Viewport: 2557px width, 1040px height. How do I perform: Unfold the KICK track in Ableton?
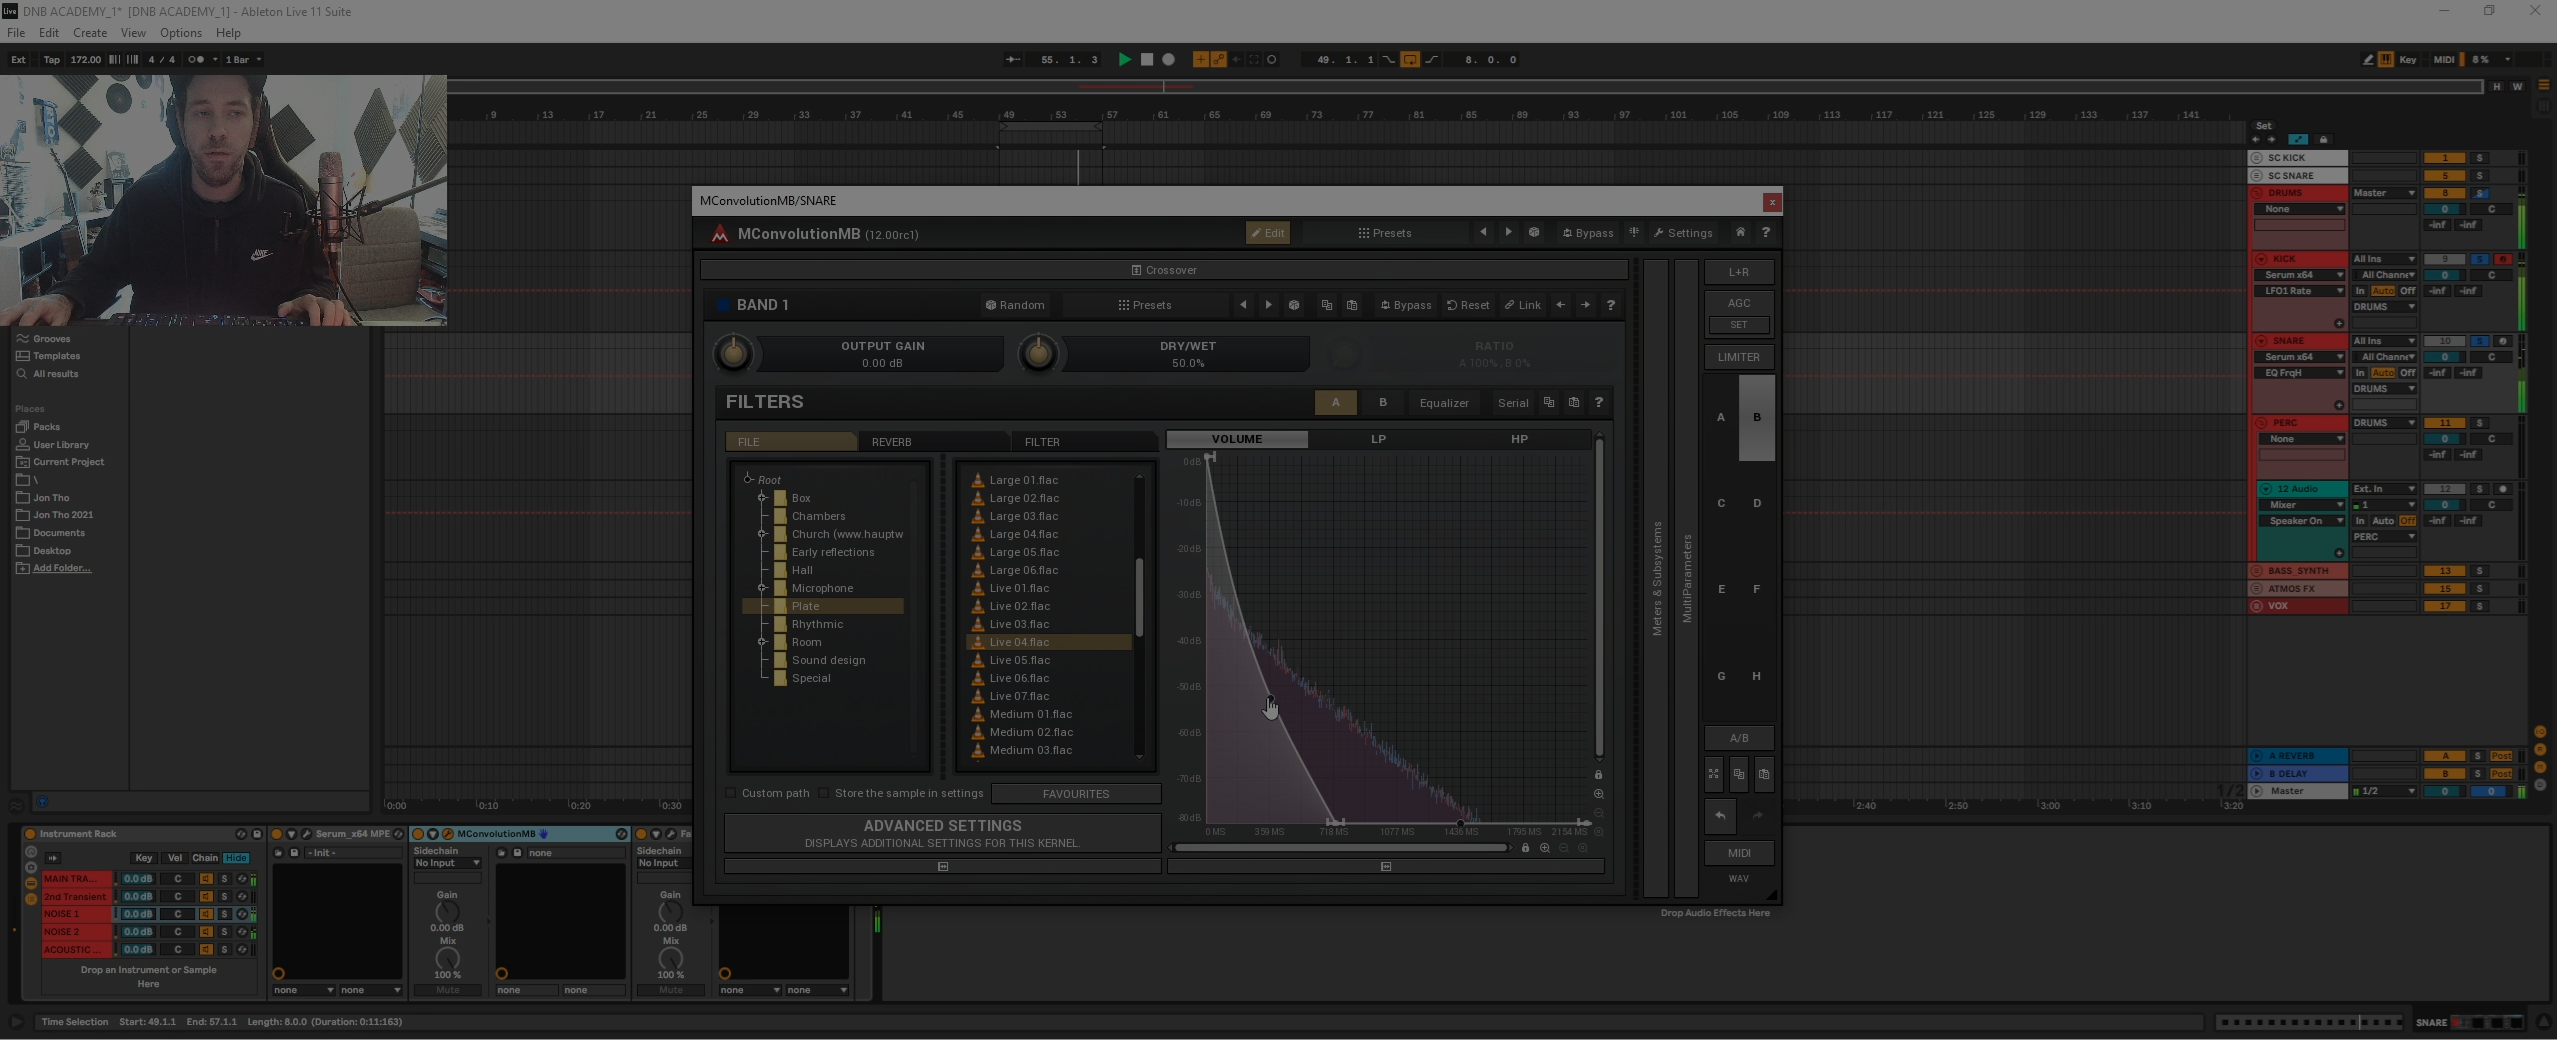click(2261, 259)
